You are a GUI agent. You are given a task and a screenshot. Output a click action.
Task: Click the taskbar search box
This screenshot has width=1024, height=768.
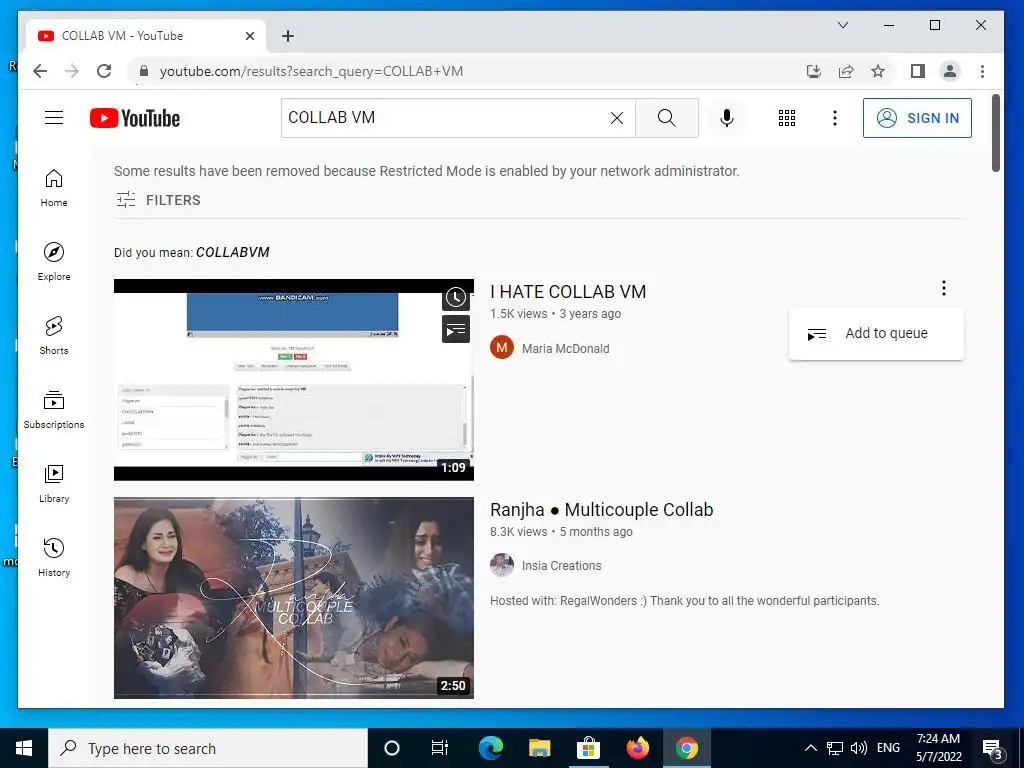tap(208, 748)
